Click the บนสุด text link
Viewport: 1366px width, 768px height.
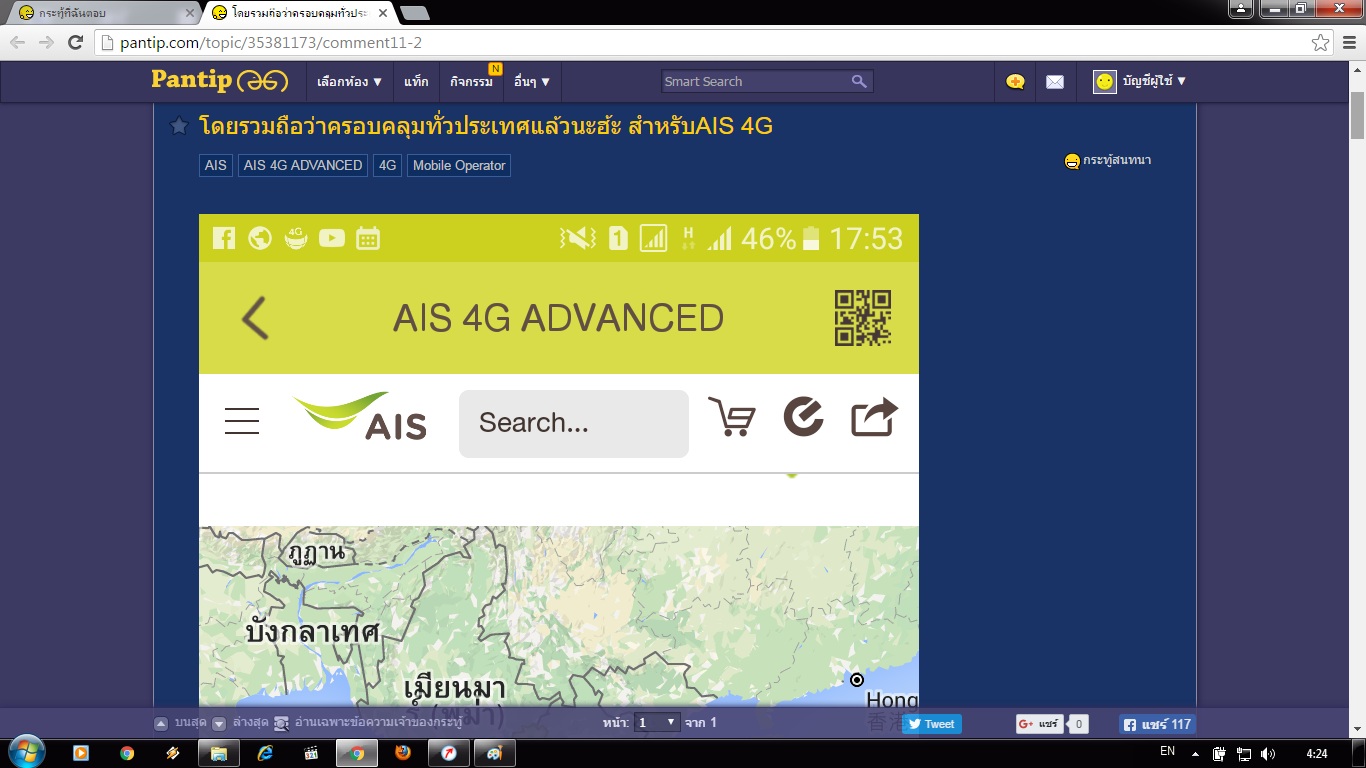coord(190,723)
